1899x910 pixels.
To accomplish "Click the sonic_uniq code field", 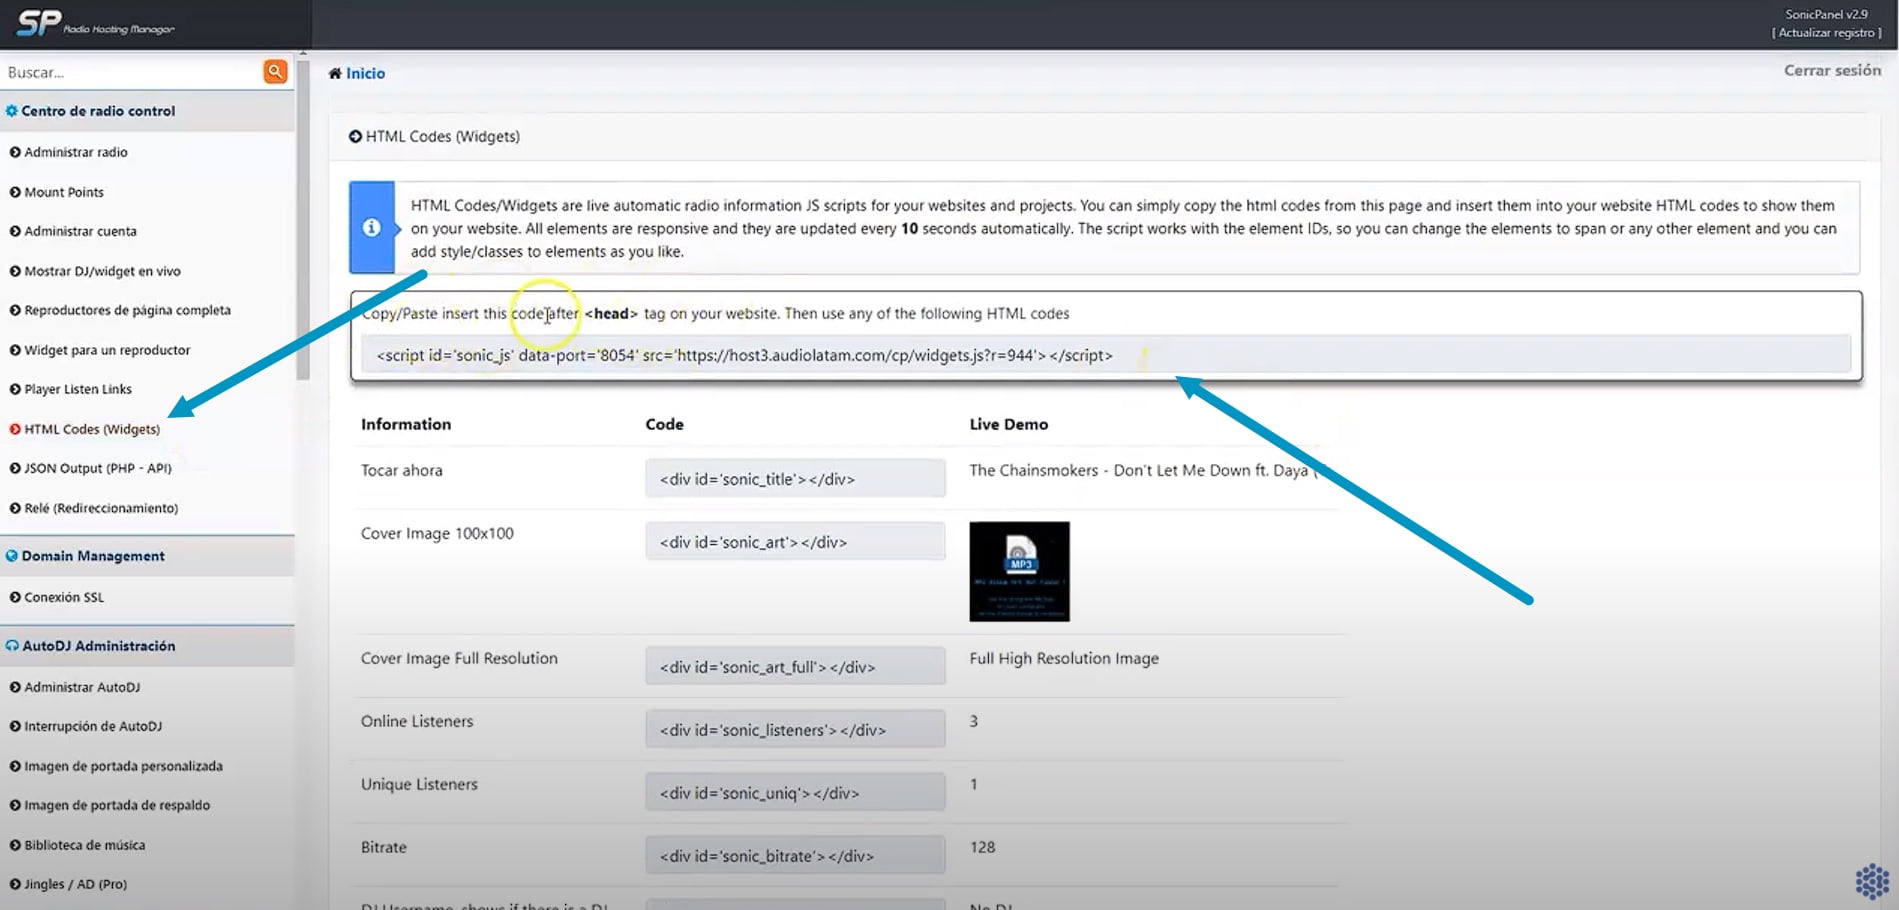I will pyautogui.click(x=795, y=792).
